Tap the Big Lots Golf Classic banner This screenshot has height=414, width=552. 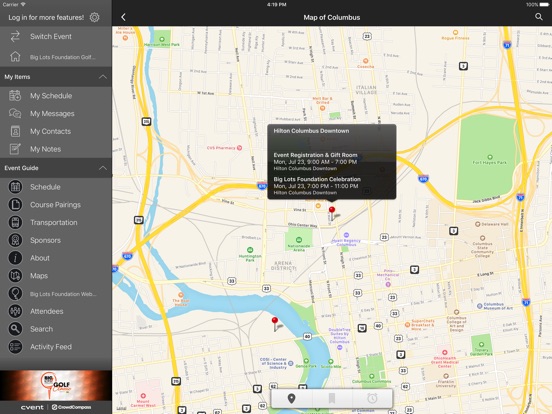pos(56,385)
